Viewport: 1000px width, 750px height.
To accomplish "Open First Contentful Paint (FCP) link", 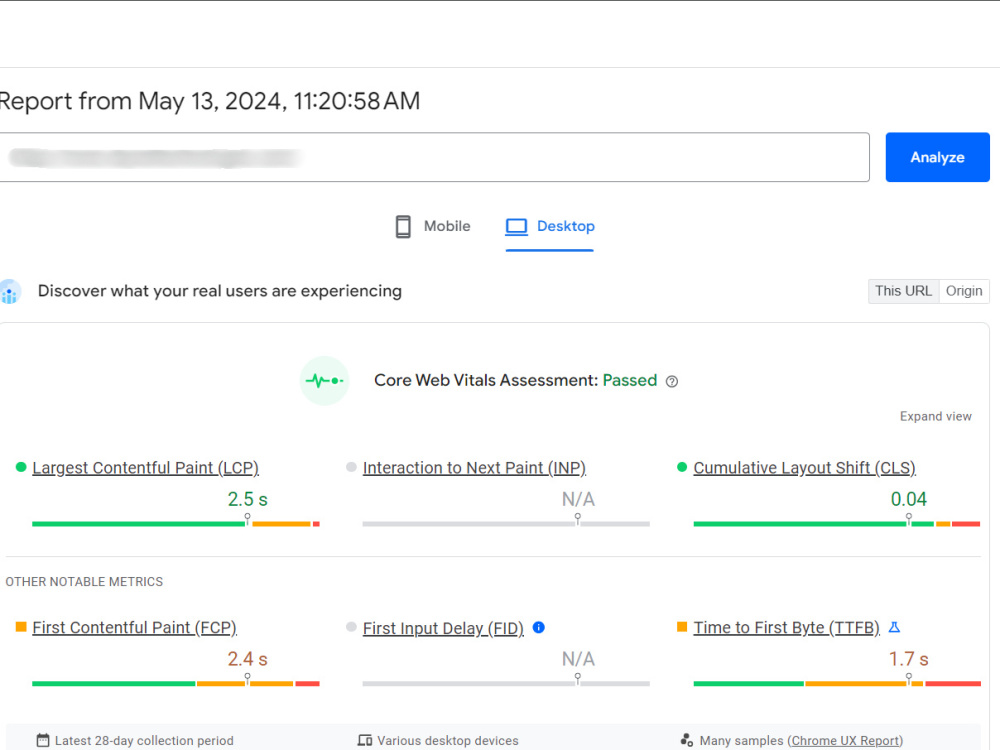I will point(135,628).
